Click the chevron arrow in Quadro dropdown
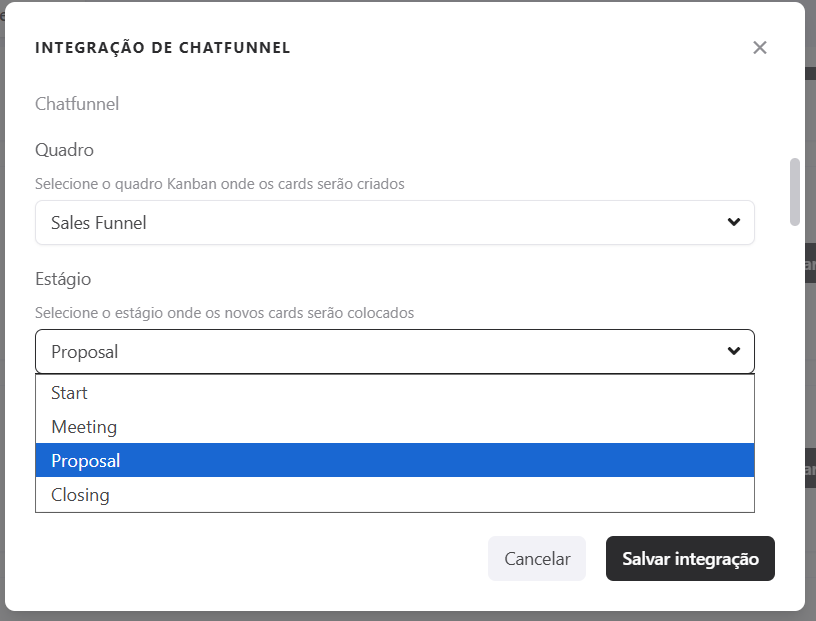 [x=734, y=222]
